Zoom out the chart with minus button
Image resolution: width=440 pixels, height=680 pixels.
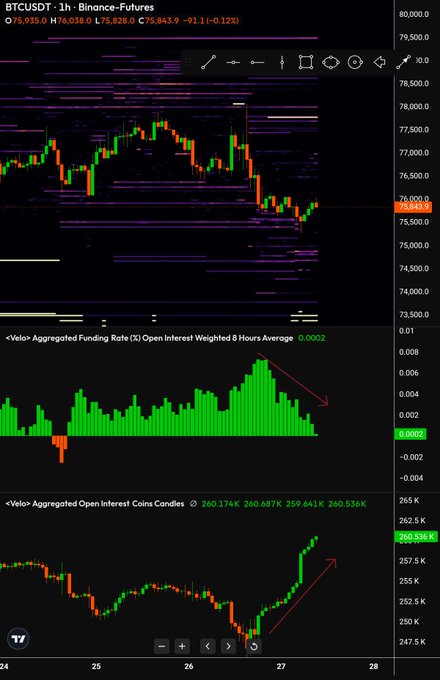[x=162, y=646]
